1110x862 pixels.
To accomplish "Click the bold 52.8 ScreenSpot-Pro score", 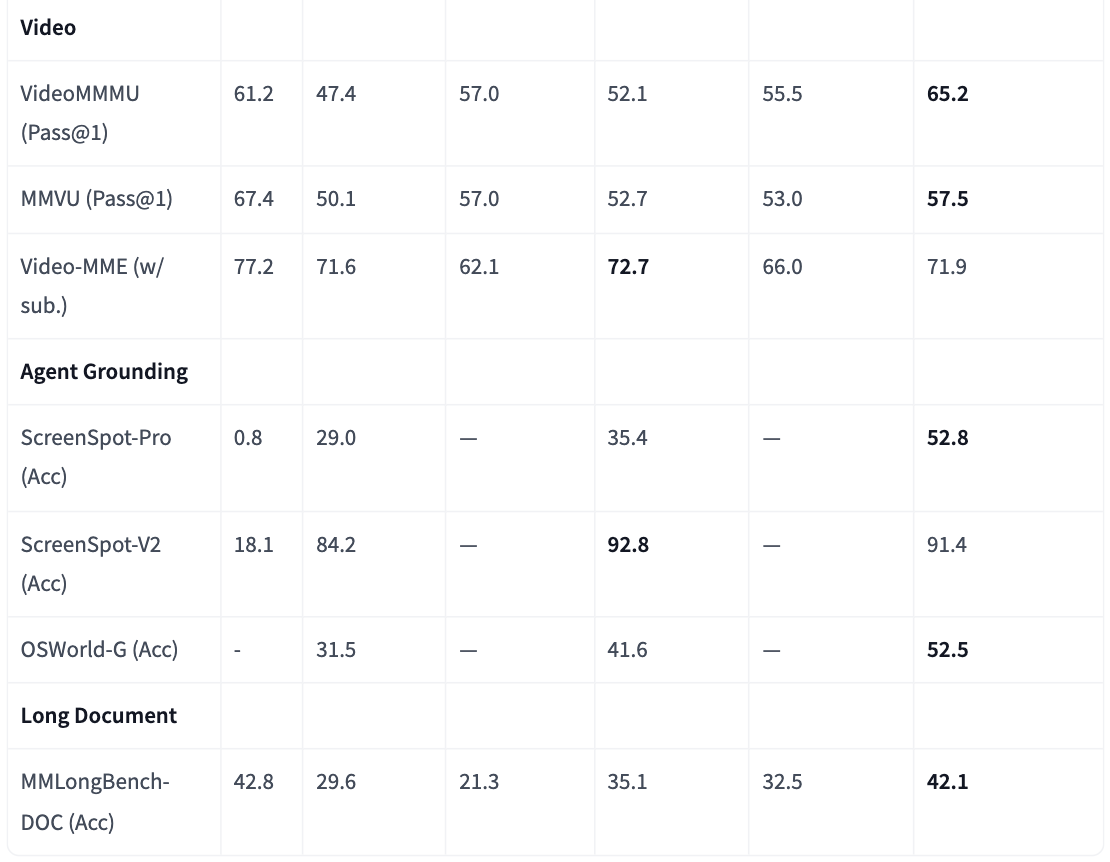I will [947, 438].
